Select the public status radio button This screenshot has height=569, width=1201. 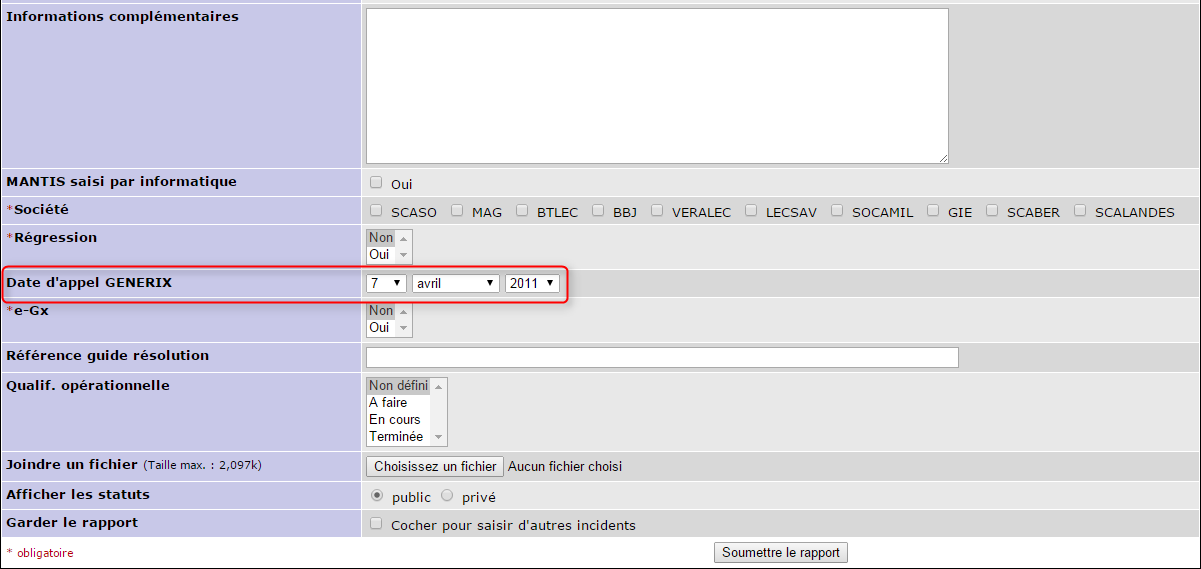[377, 495]
